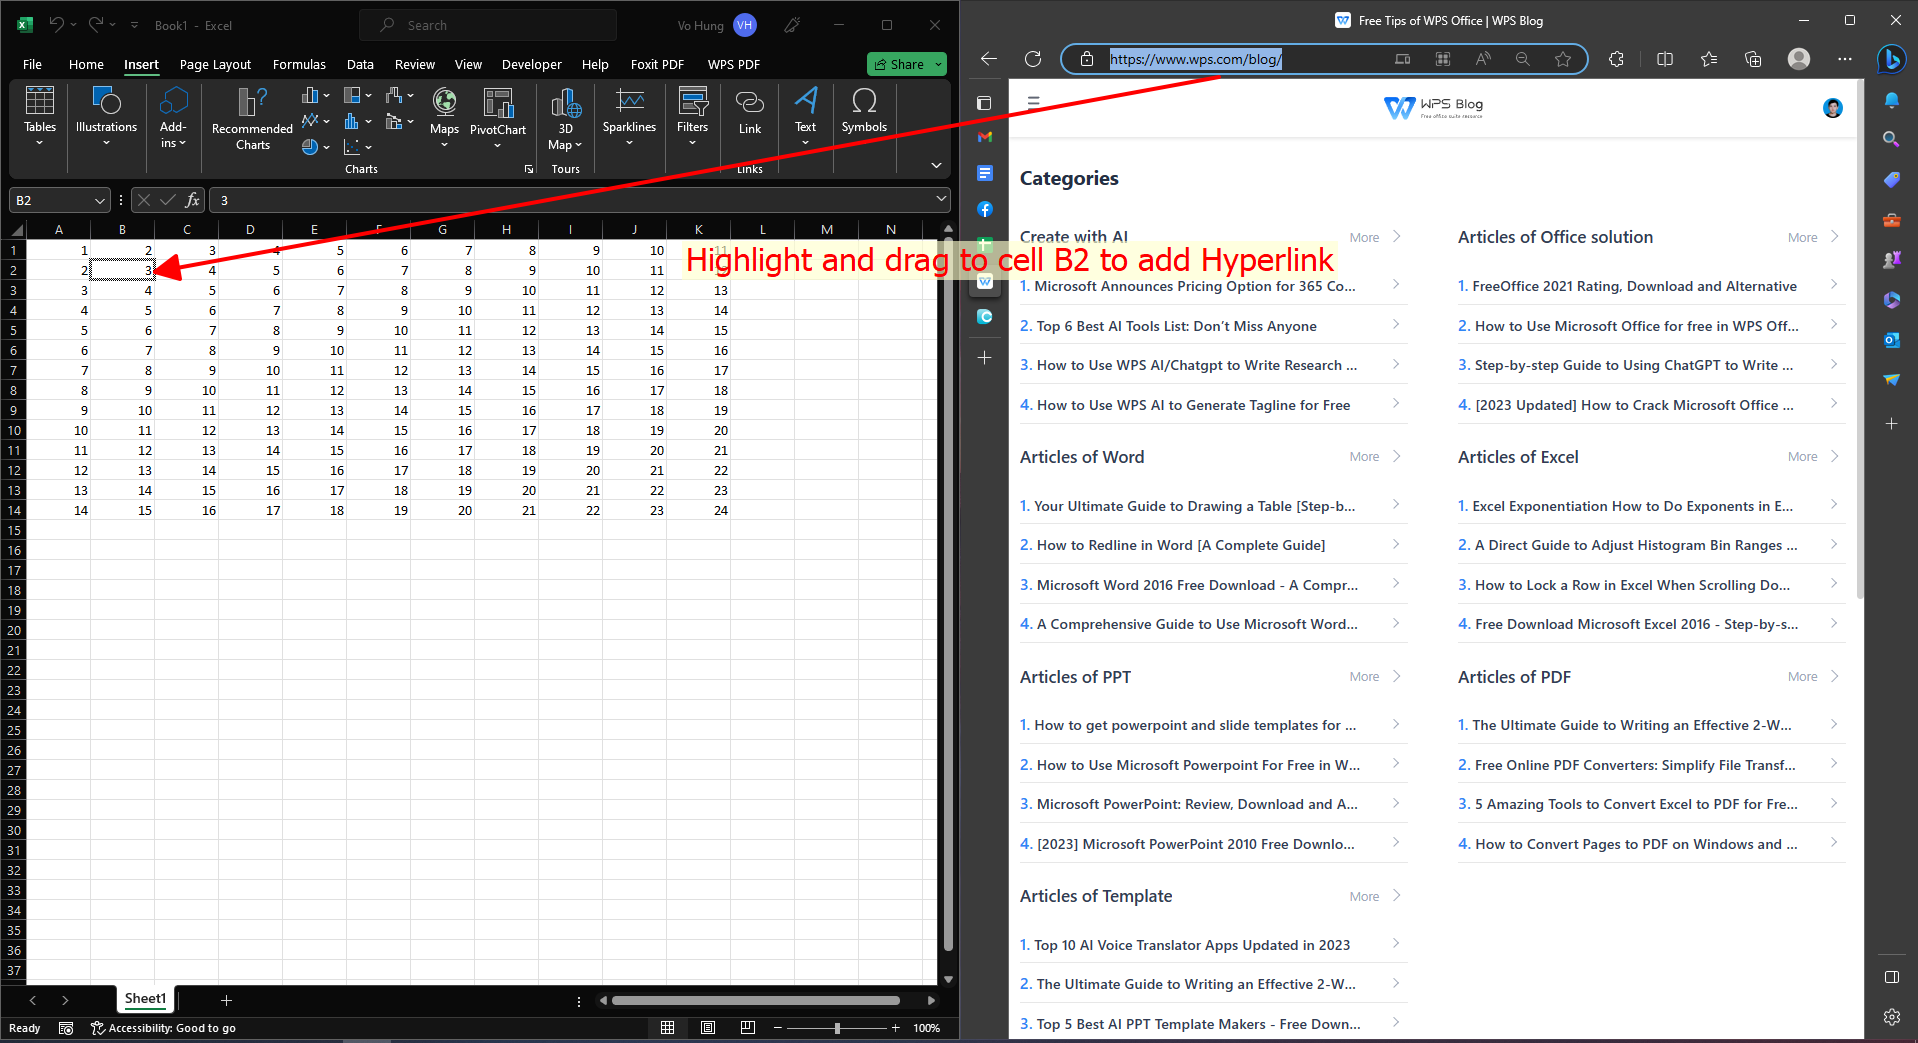Expand the Symbols dropdown in ribbon

(864, 111)
